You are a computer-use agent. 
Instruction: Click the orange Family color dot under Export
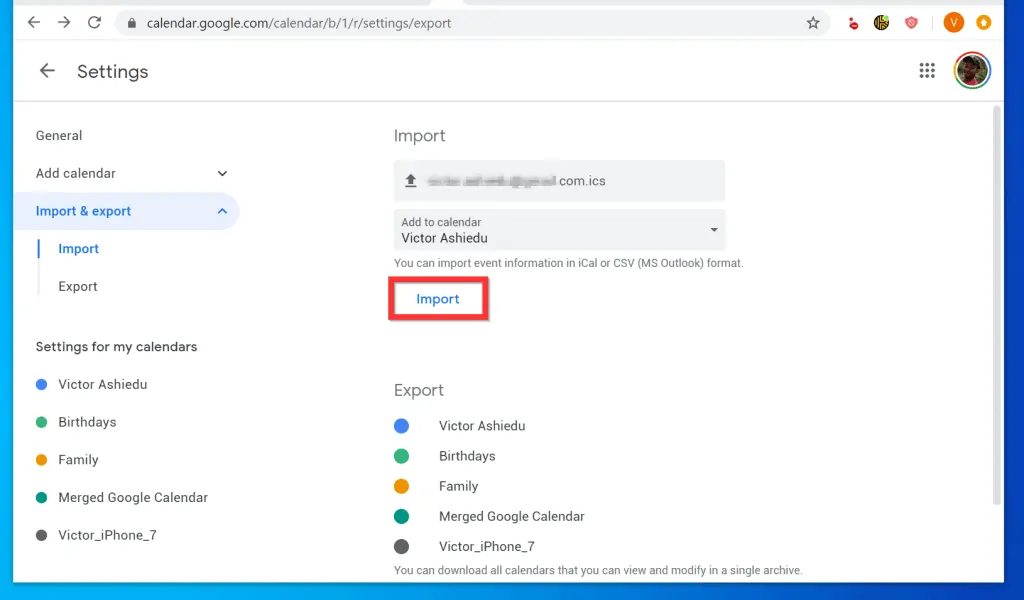click(402, 486)
